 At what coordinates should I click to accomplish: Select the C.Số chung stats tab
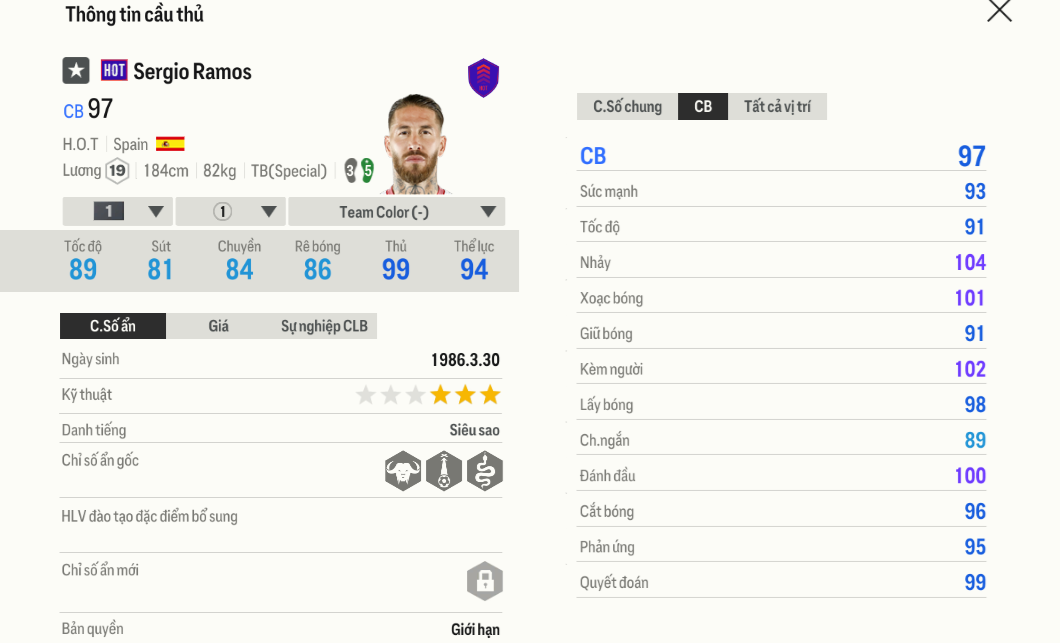[x=627, y=107]
